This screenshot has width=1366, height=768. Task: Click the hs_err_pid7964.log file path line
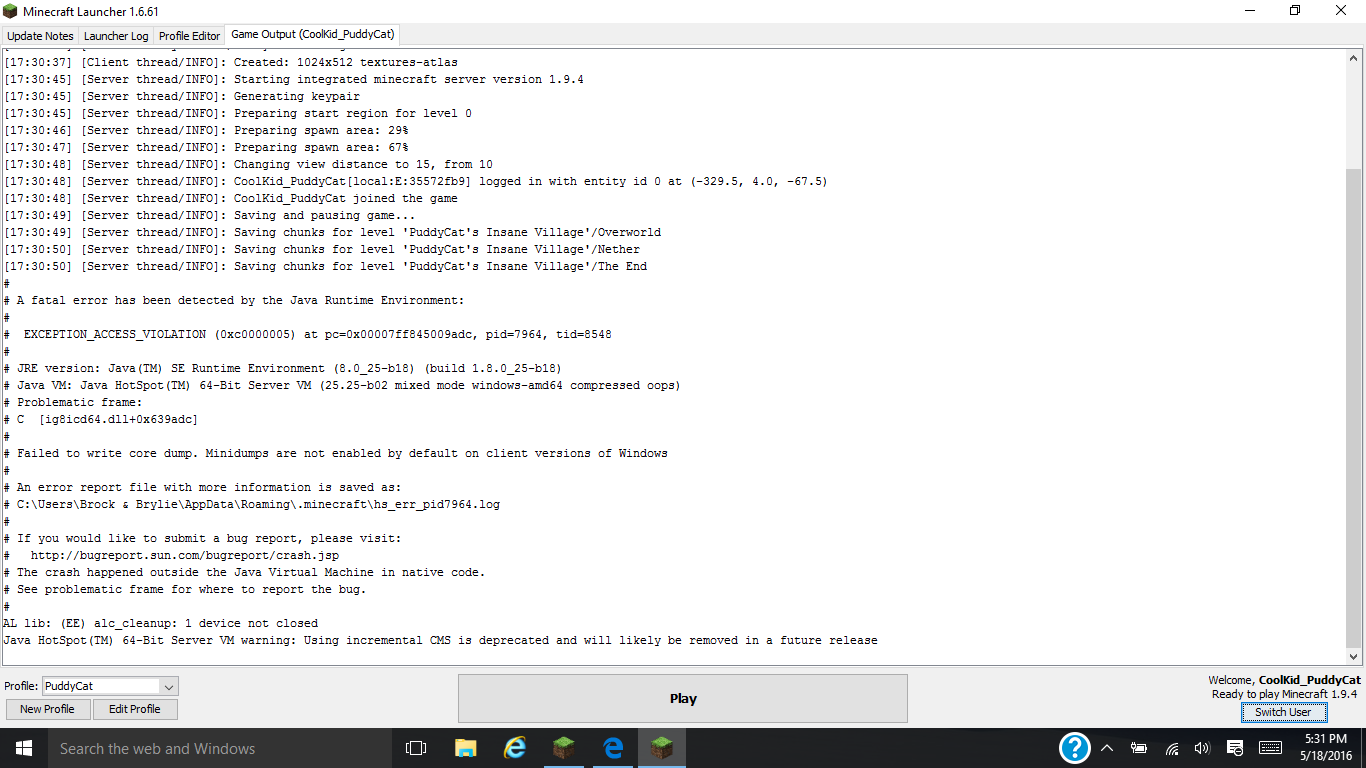coord(251,504)
